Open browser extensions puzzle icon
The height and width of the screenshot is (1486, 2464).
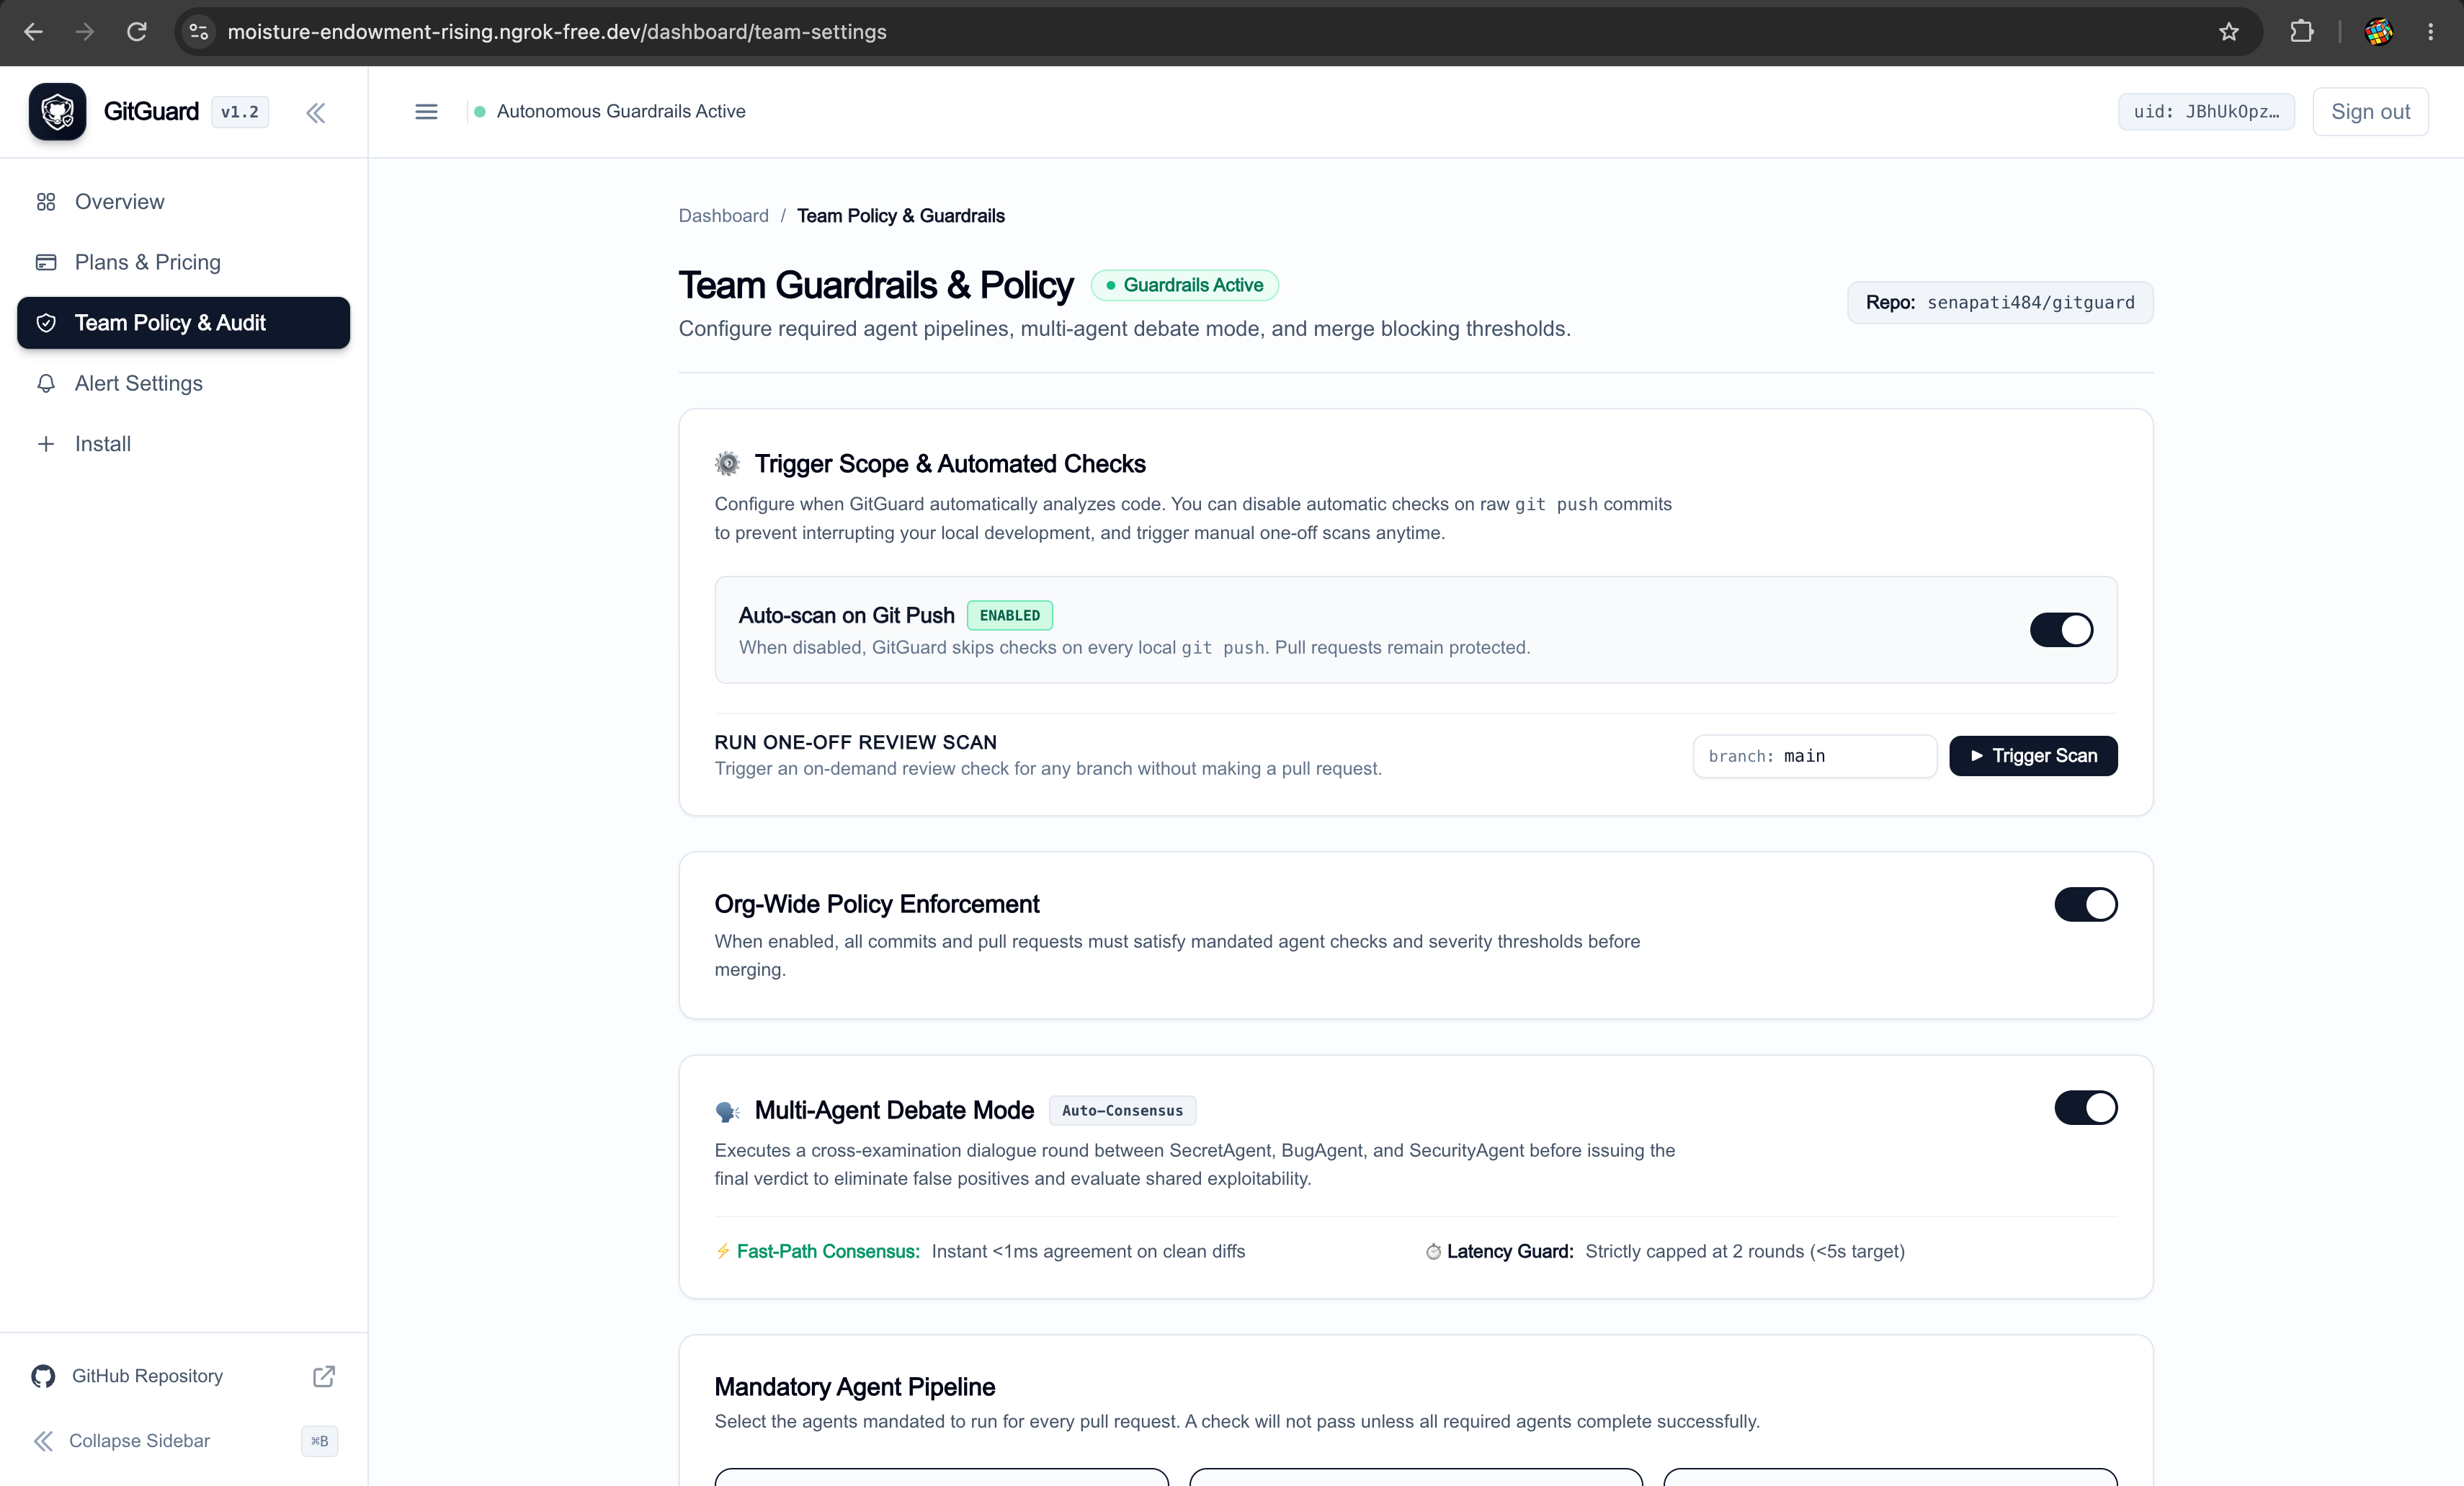click(x=2302, y=32)
